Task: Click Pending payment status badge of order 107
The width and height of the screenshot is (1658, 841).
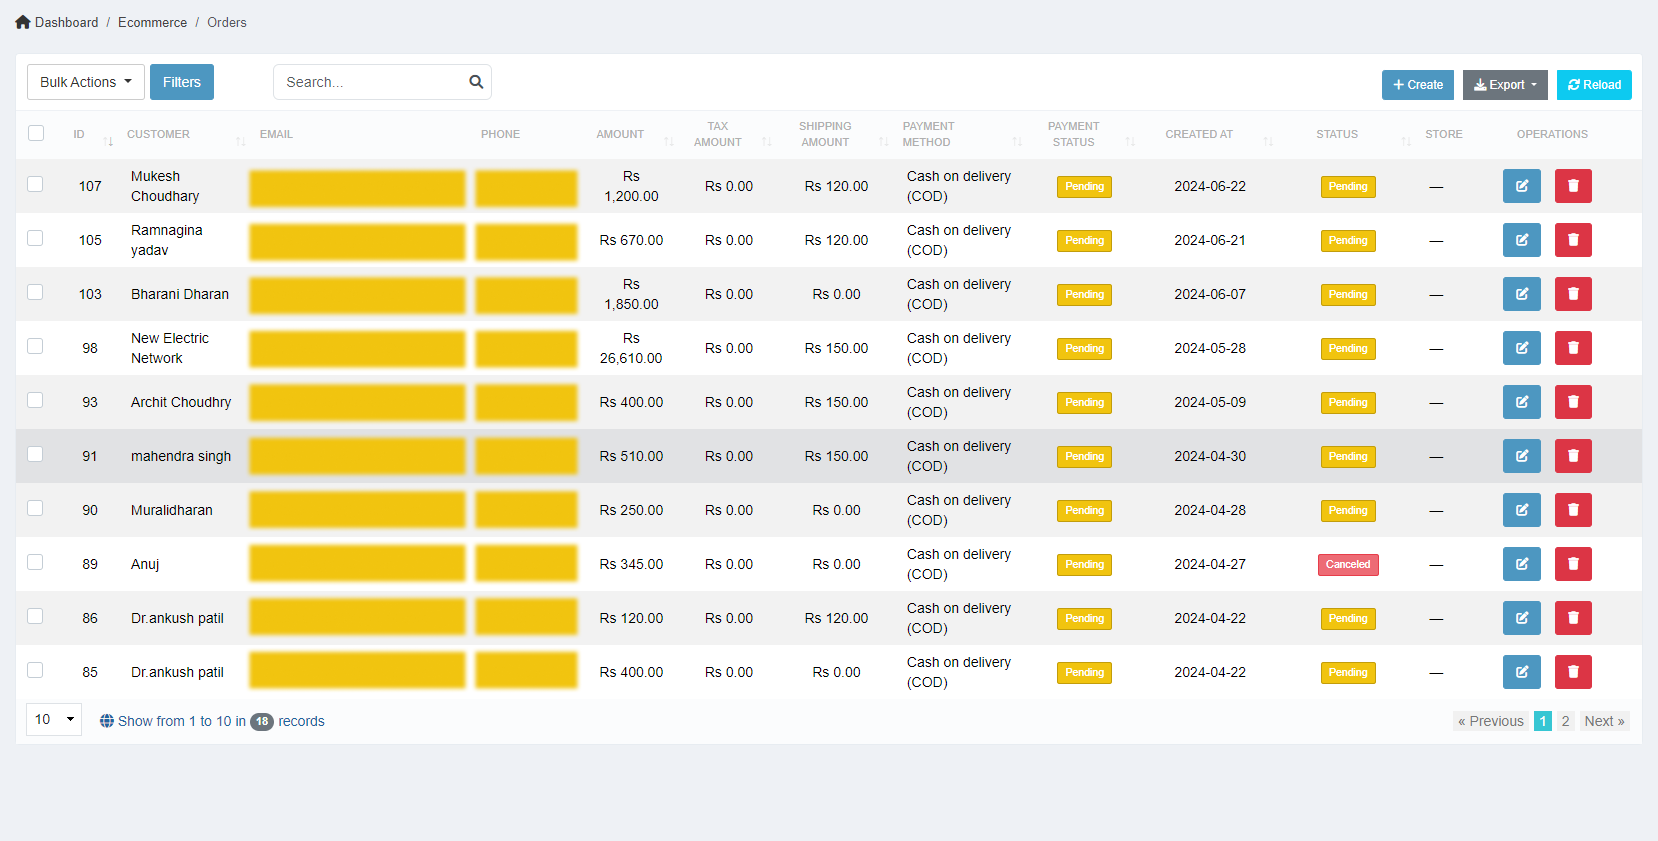Action: (x=1084, y=186)
